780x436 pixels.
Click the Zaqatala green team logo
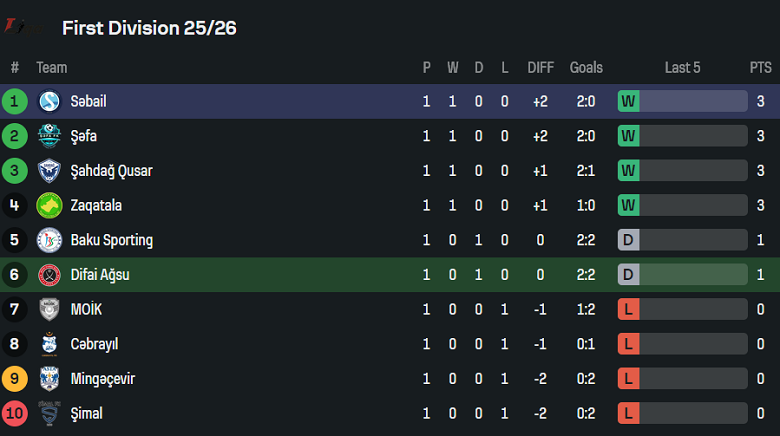(49, 205)
